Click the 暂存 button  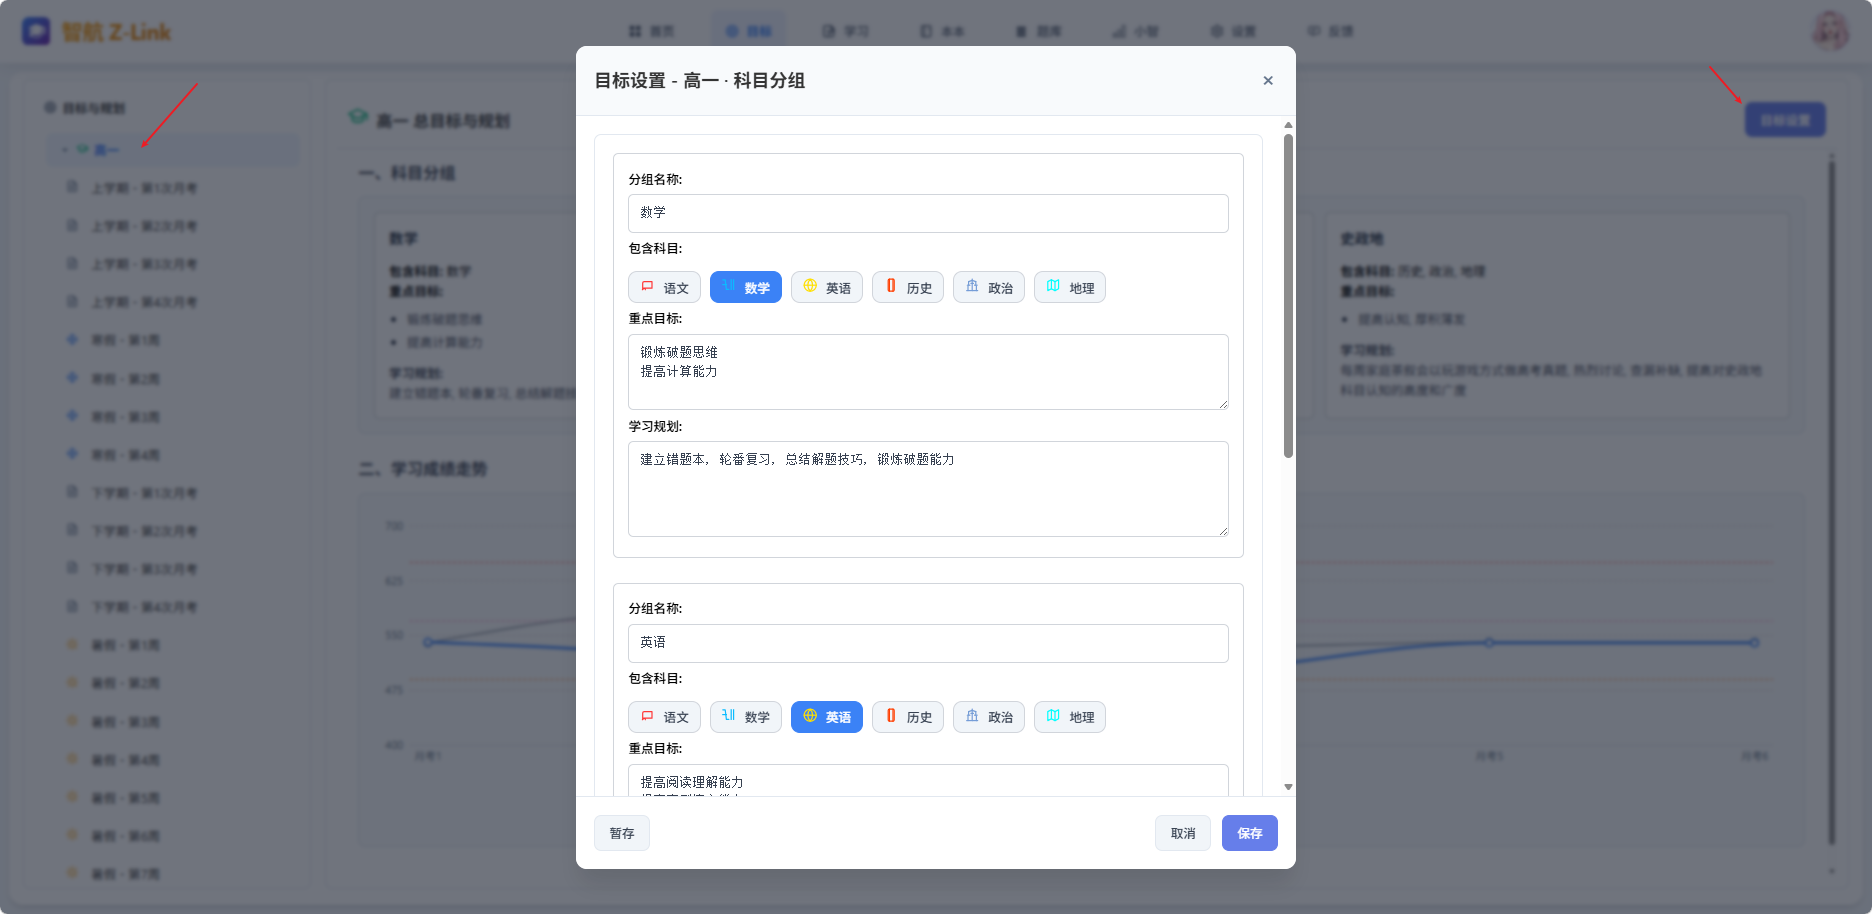tap(622, 833)
